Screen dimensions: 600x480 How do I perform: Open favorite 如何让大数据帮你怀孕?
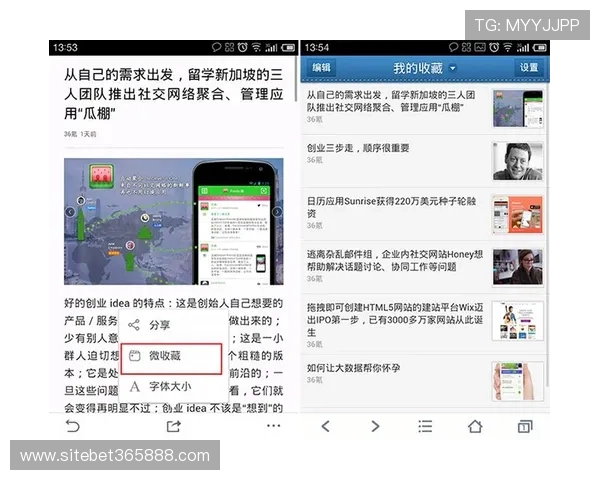(x=425, y=381)
